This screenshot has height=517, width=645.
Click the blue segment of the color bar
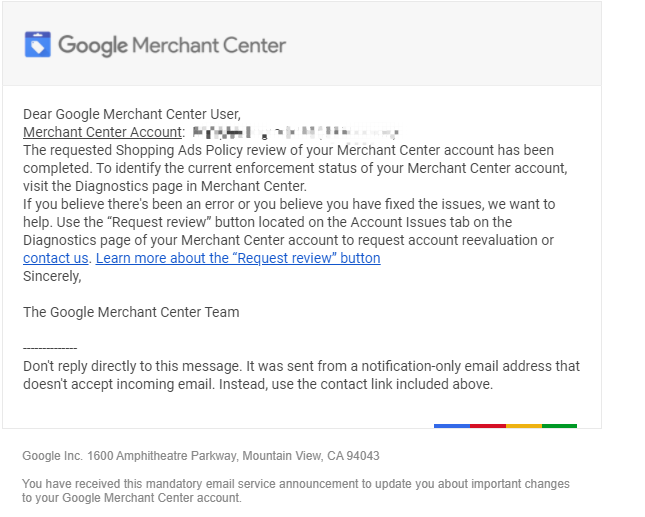point(451,426)
